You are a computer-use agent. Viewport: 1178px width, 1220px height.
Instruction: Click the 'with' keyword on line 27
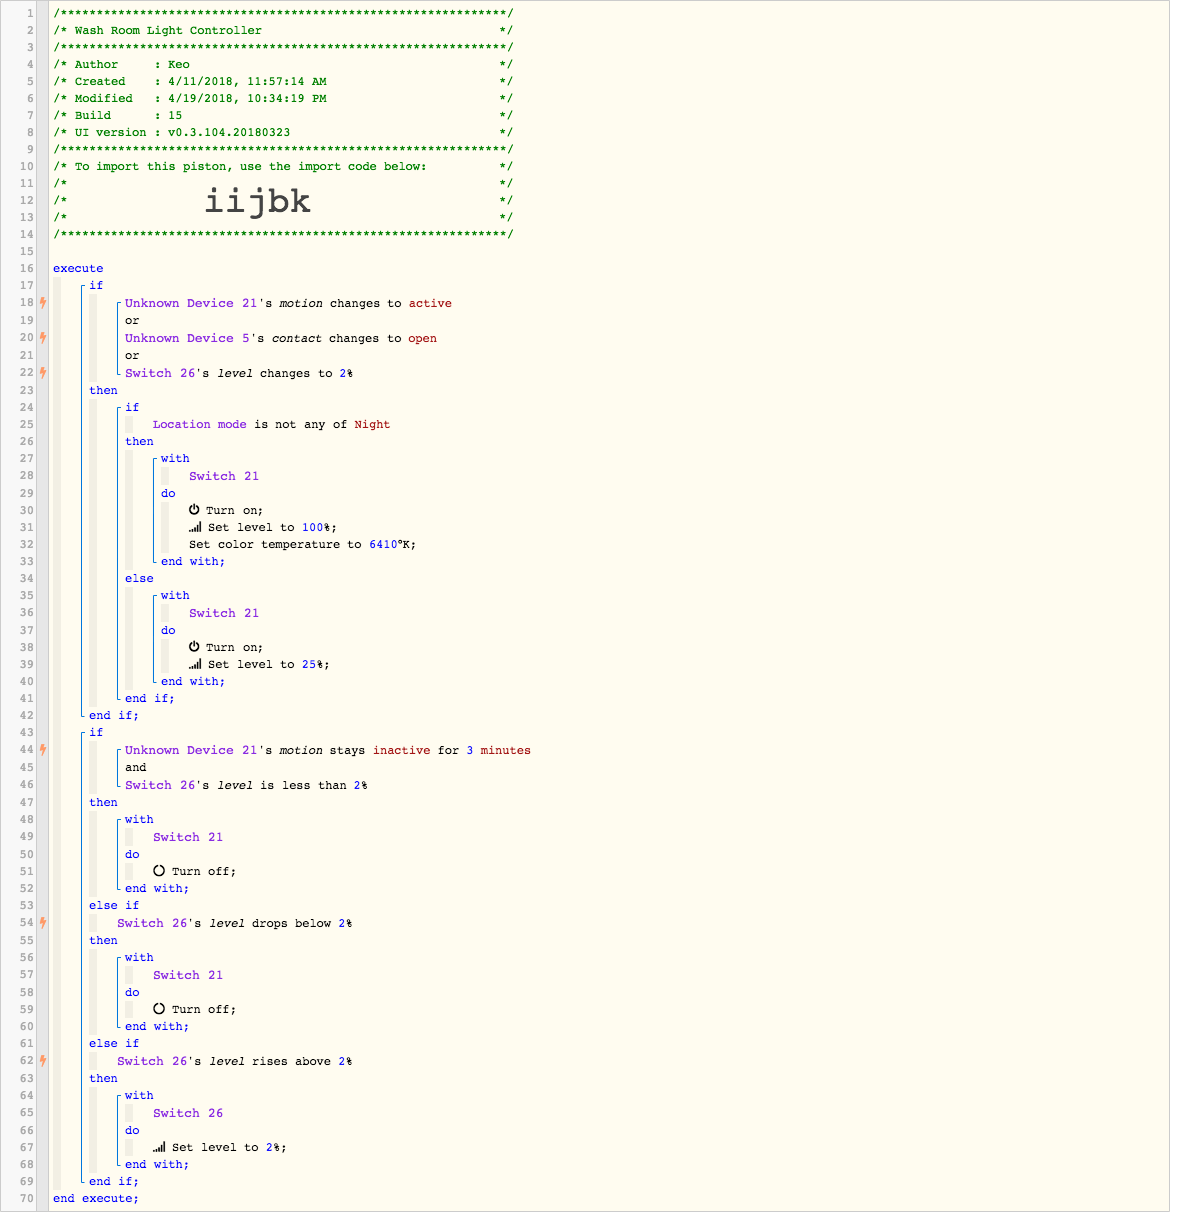point(175,458)
